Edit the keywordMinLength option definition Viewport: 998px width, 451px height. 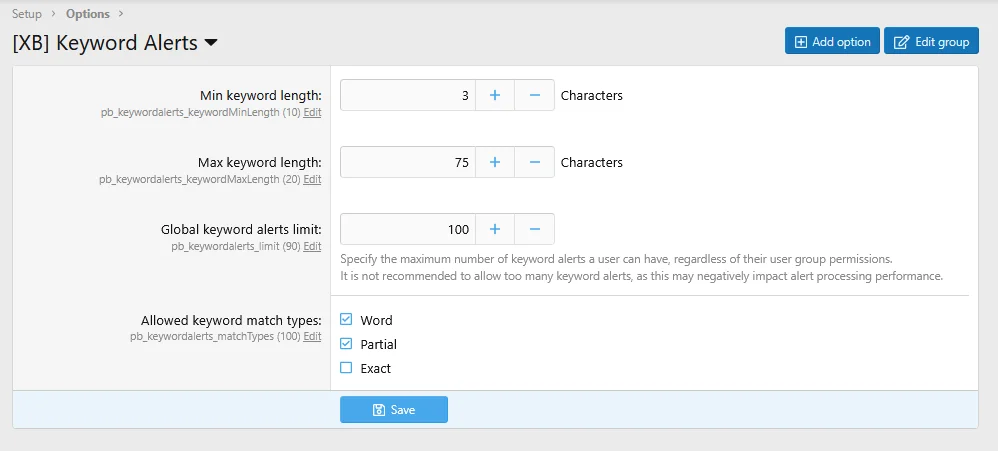pos(312,113)
